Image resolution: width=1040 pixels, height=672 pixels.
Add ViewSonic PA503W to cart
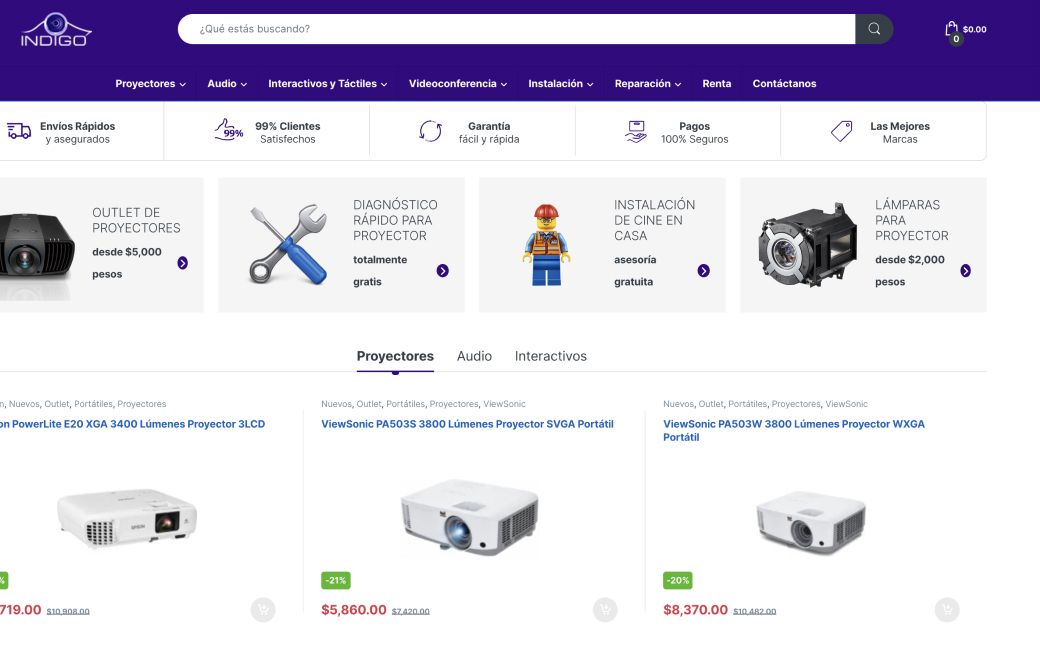pyautogui.click(x=947, y=610)
